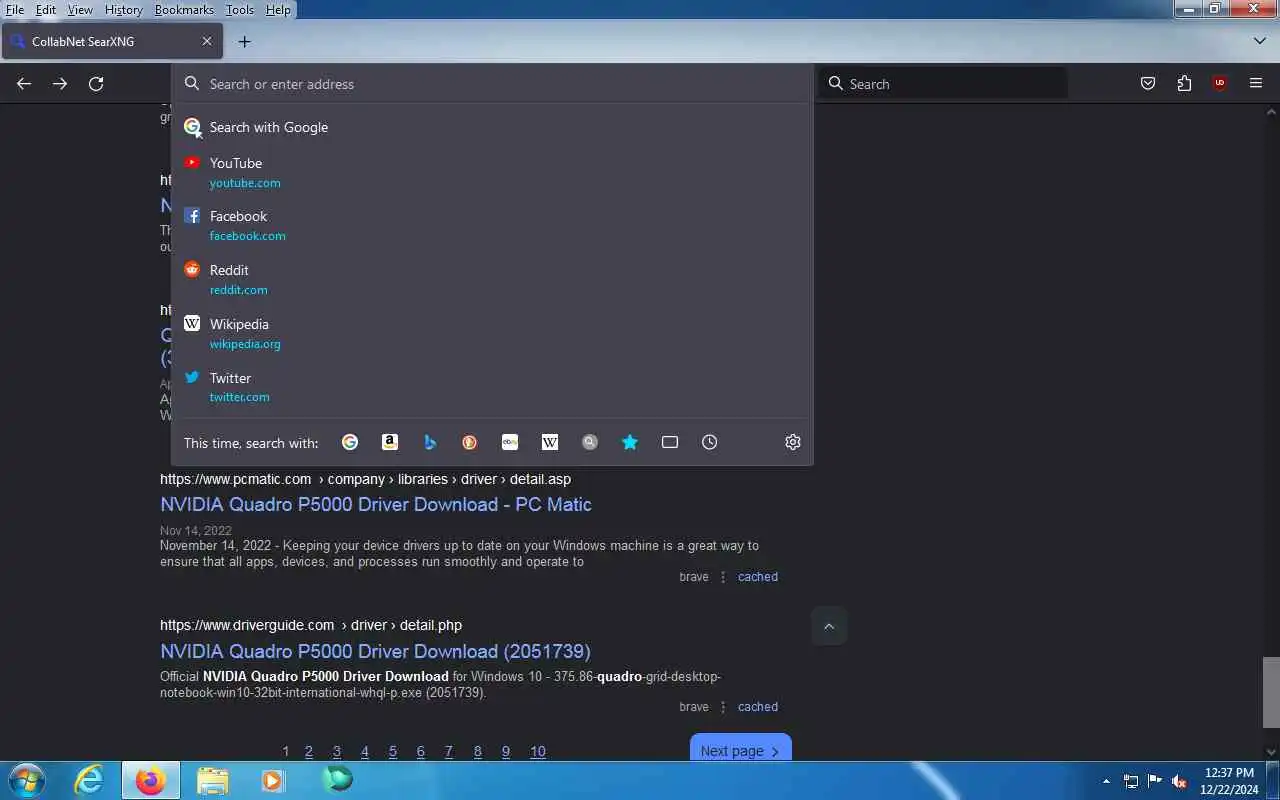Open NVIDIA Quadro P5000 Driver Download - PC Matic

(376, 504)
